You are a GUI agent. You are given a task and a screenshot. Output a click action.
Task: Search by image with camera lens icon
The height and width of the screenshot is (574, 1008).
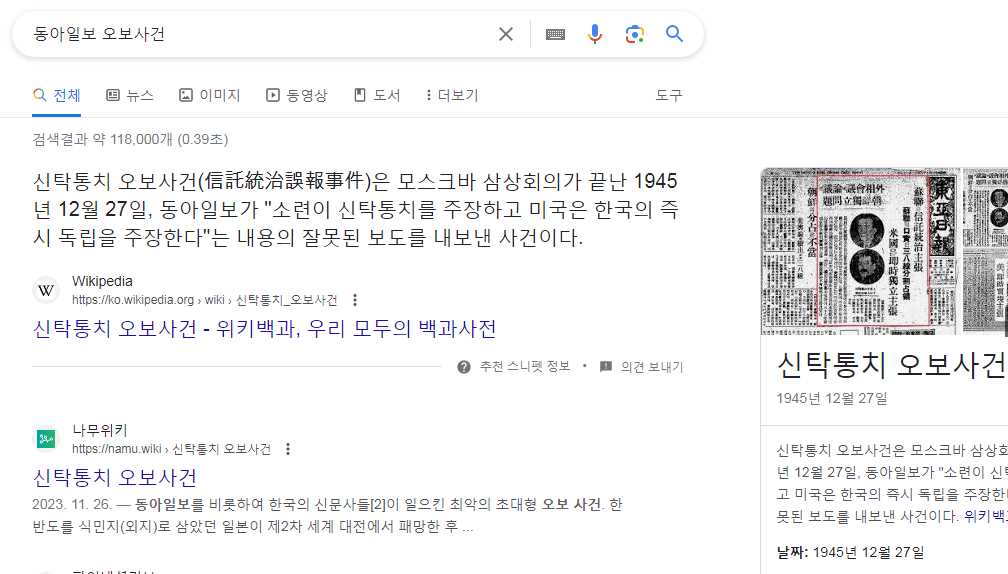pyautogui.click(x=634, y=34)
